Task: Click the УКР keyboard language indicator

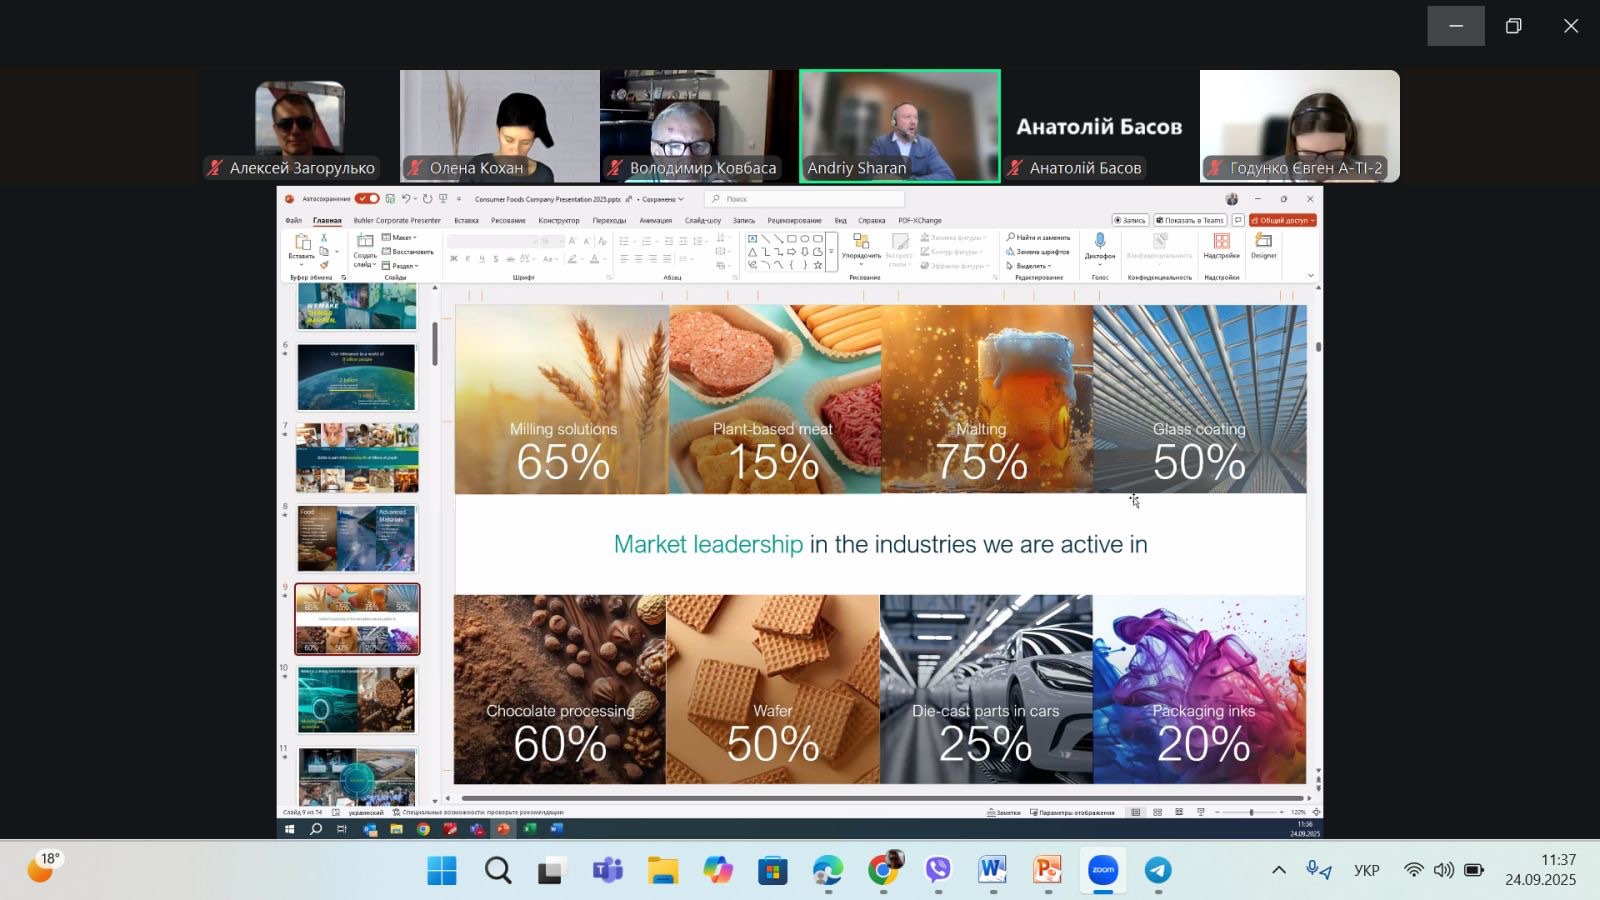Action: click(1366, 870)
